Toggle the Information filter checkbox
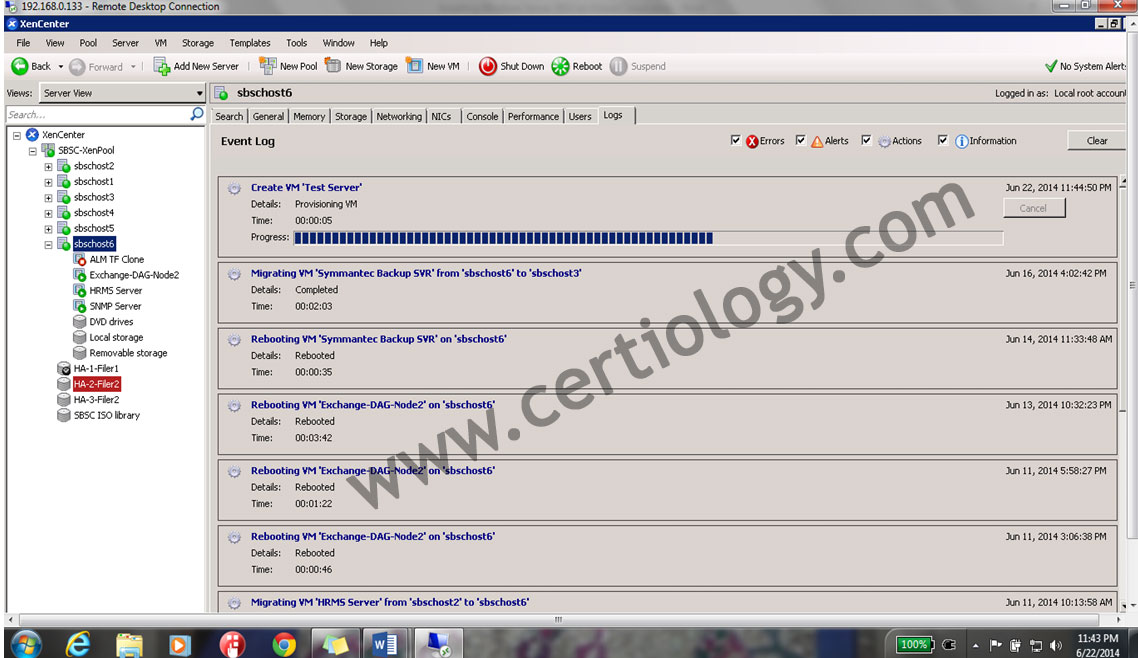 tap(943, 141)
